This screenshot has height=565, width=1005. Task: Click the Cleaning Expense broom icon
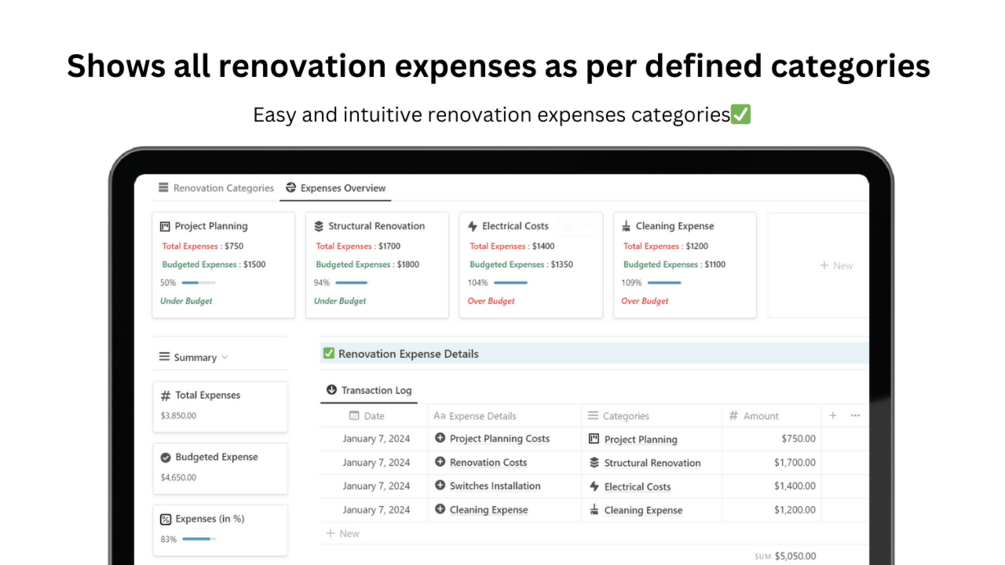pos(626,226)
